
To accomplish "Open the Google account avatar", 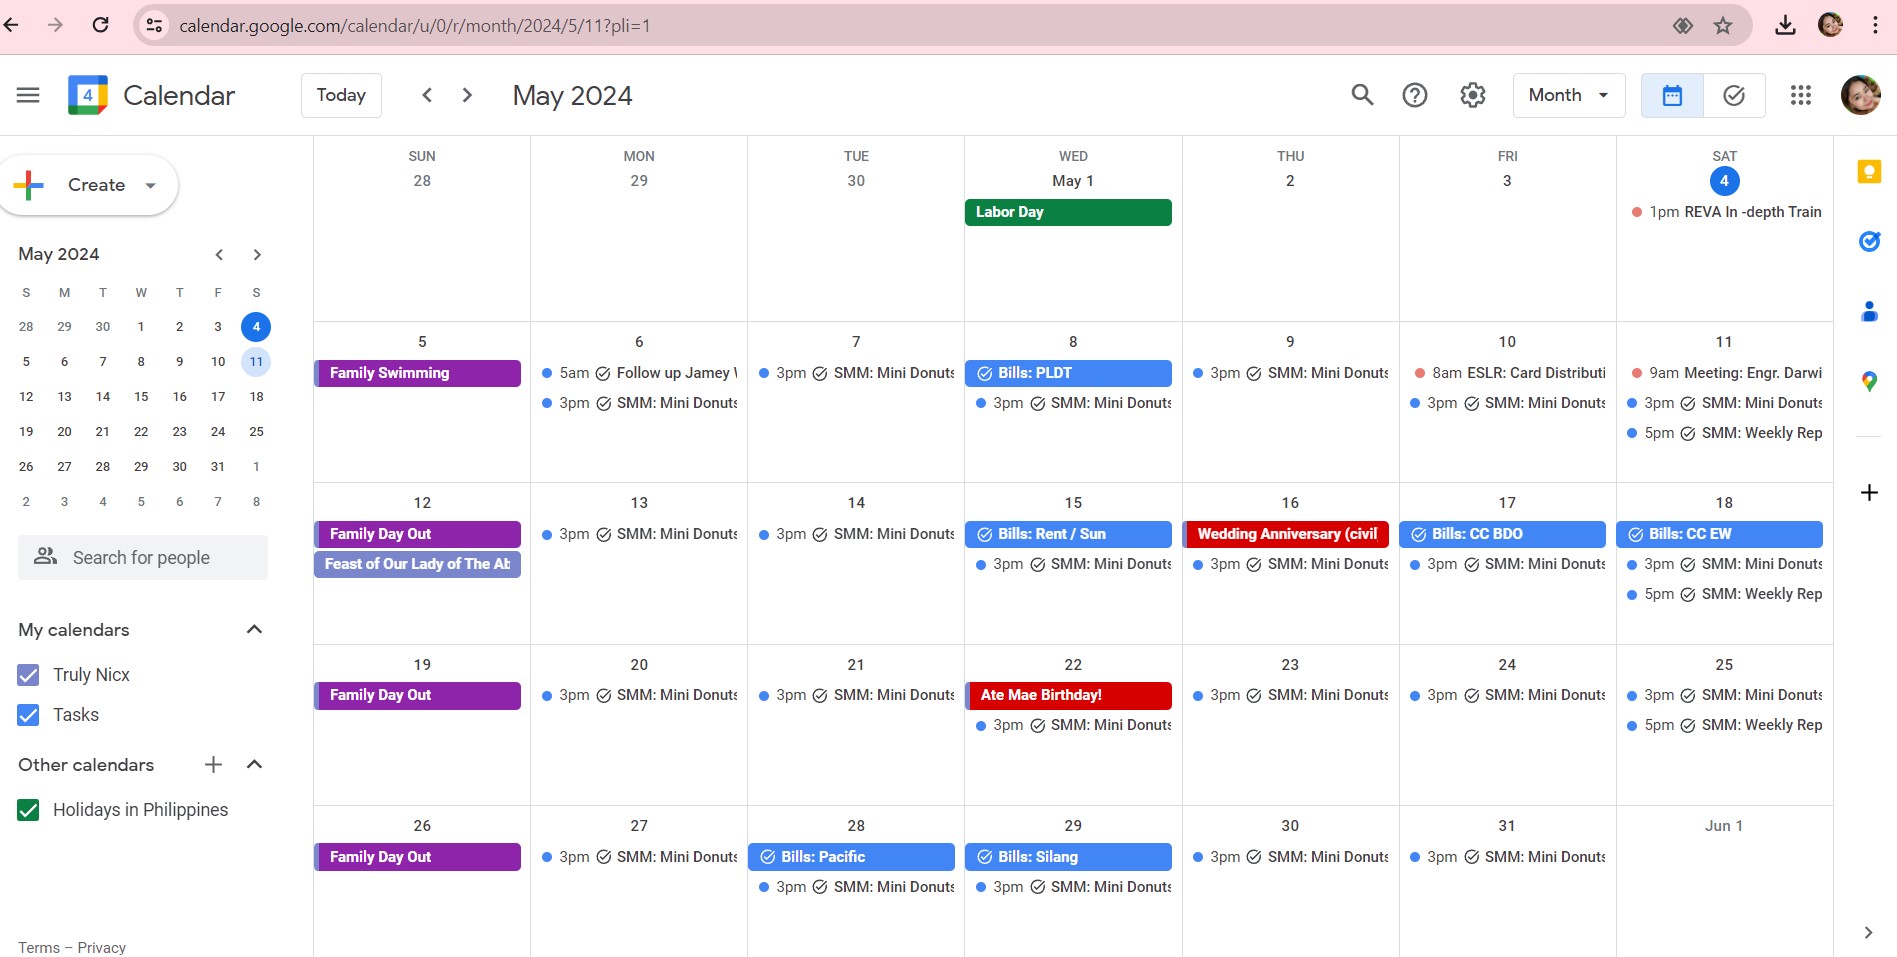I will click(1860, 95).
